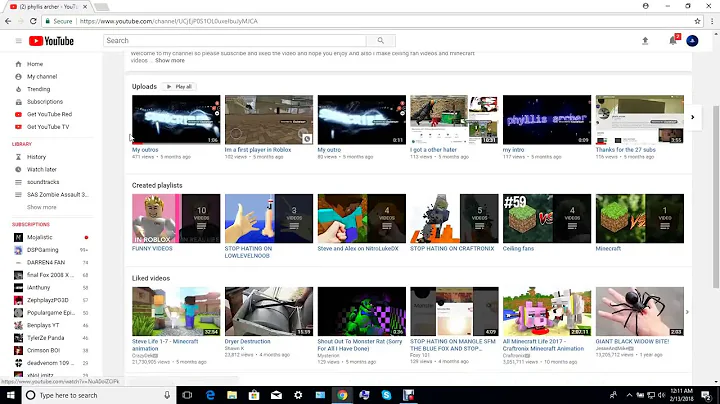Open Action Center notifications icon
This screenshot has width=720, height=404.
[x=706, y=395]
